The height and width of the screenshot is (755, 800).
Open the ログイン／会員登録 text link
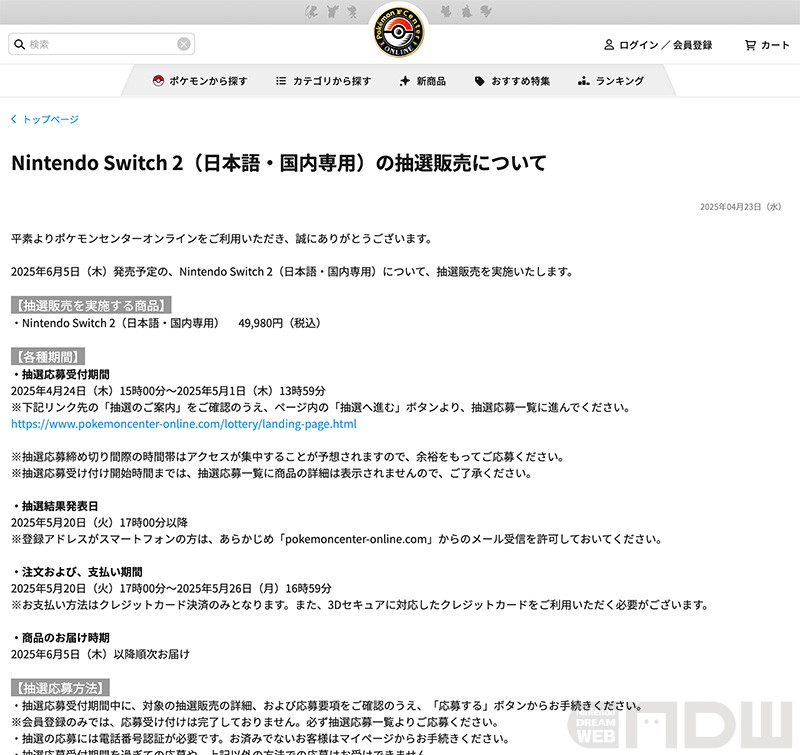(x=665, y=45)
